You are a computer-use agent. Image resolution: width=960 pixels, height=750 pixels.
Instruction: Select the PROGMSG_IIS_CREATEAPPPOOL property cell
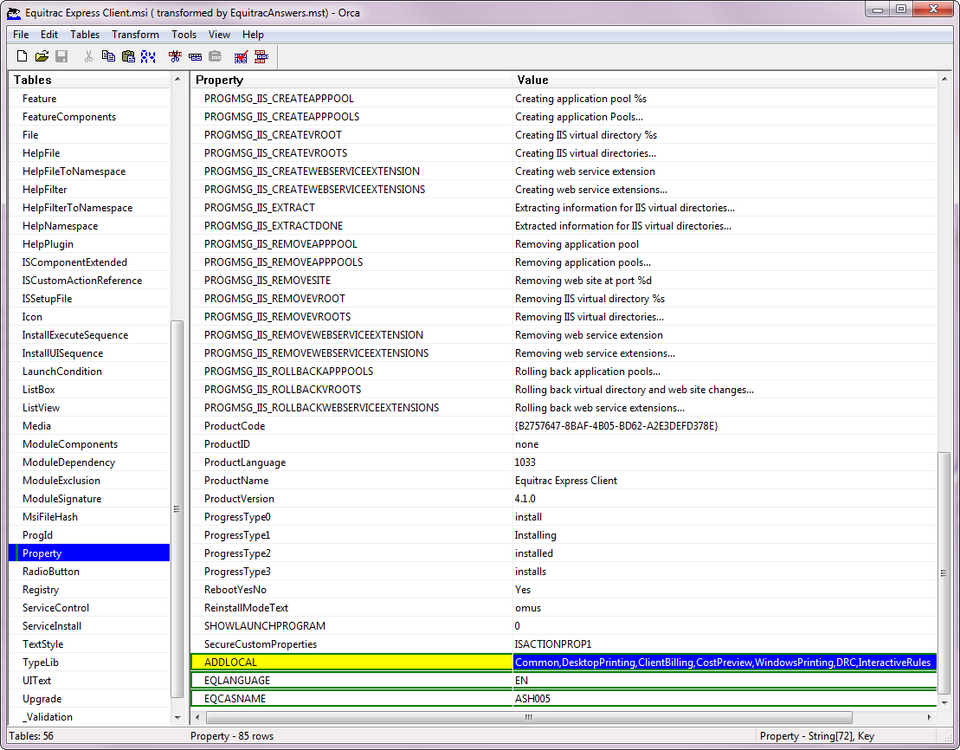pos(351,99)
